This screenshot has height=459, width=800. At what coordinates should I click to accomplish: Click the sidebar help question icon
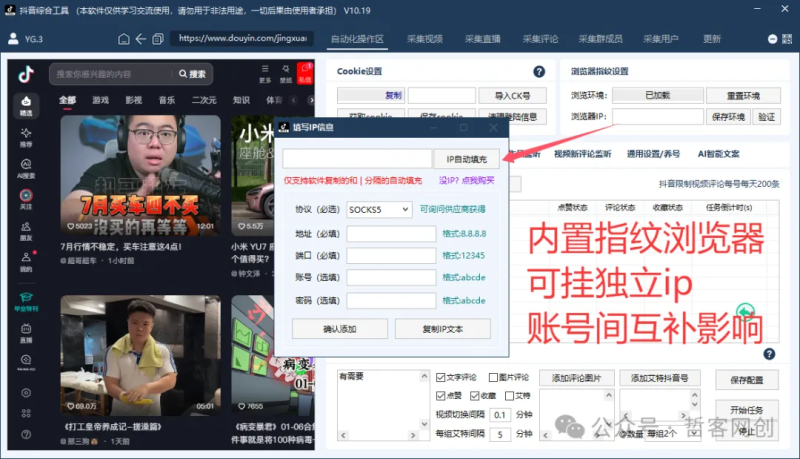(x=26, y=435)
